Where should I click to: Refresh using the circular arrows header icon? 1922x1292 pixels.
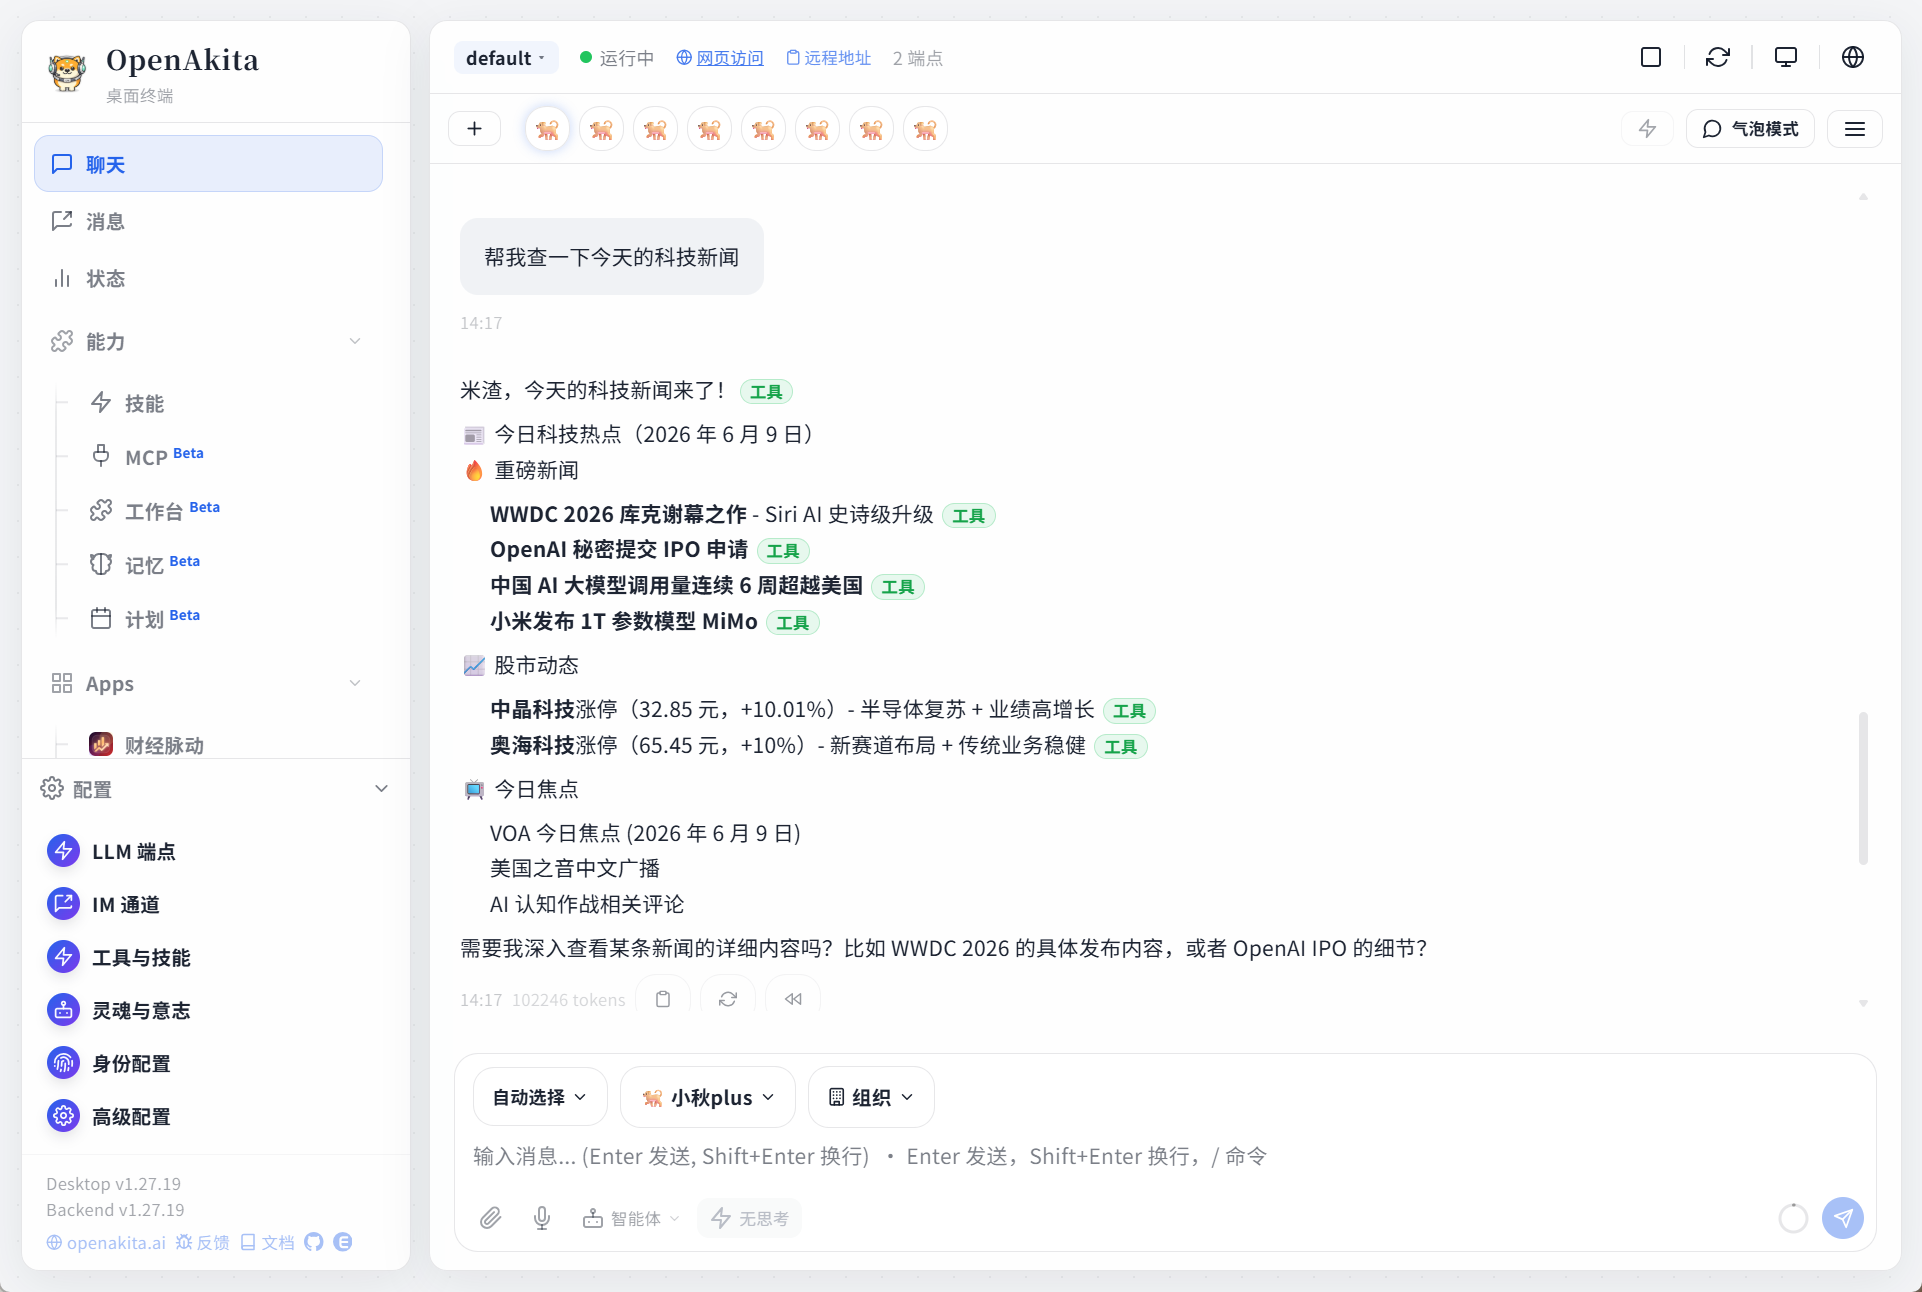[x=1718, y=57]
